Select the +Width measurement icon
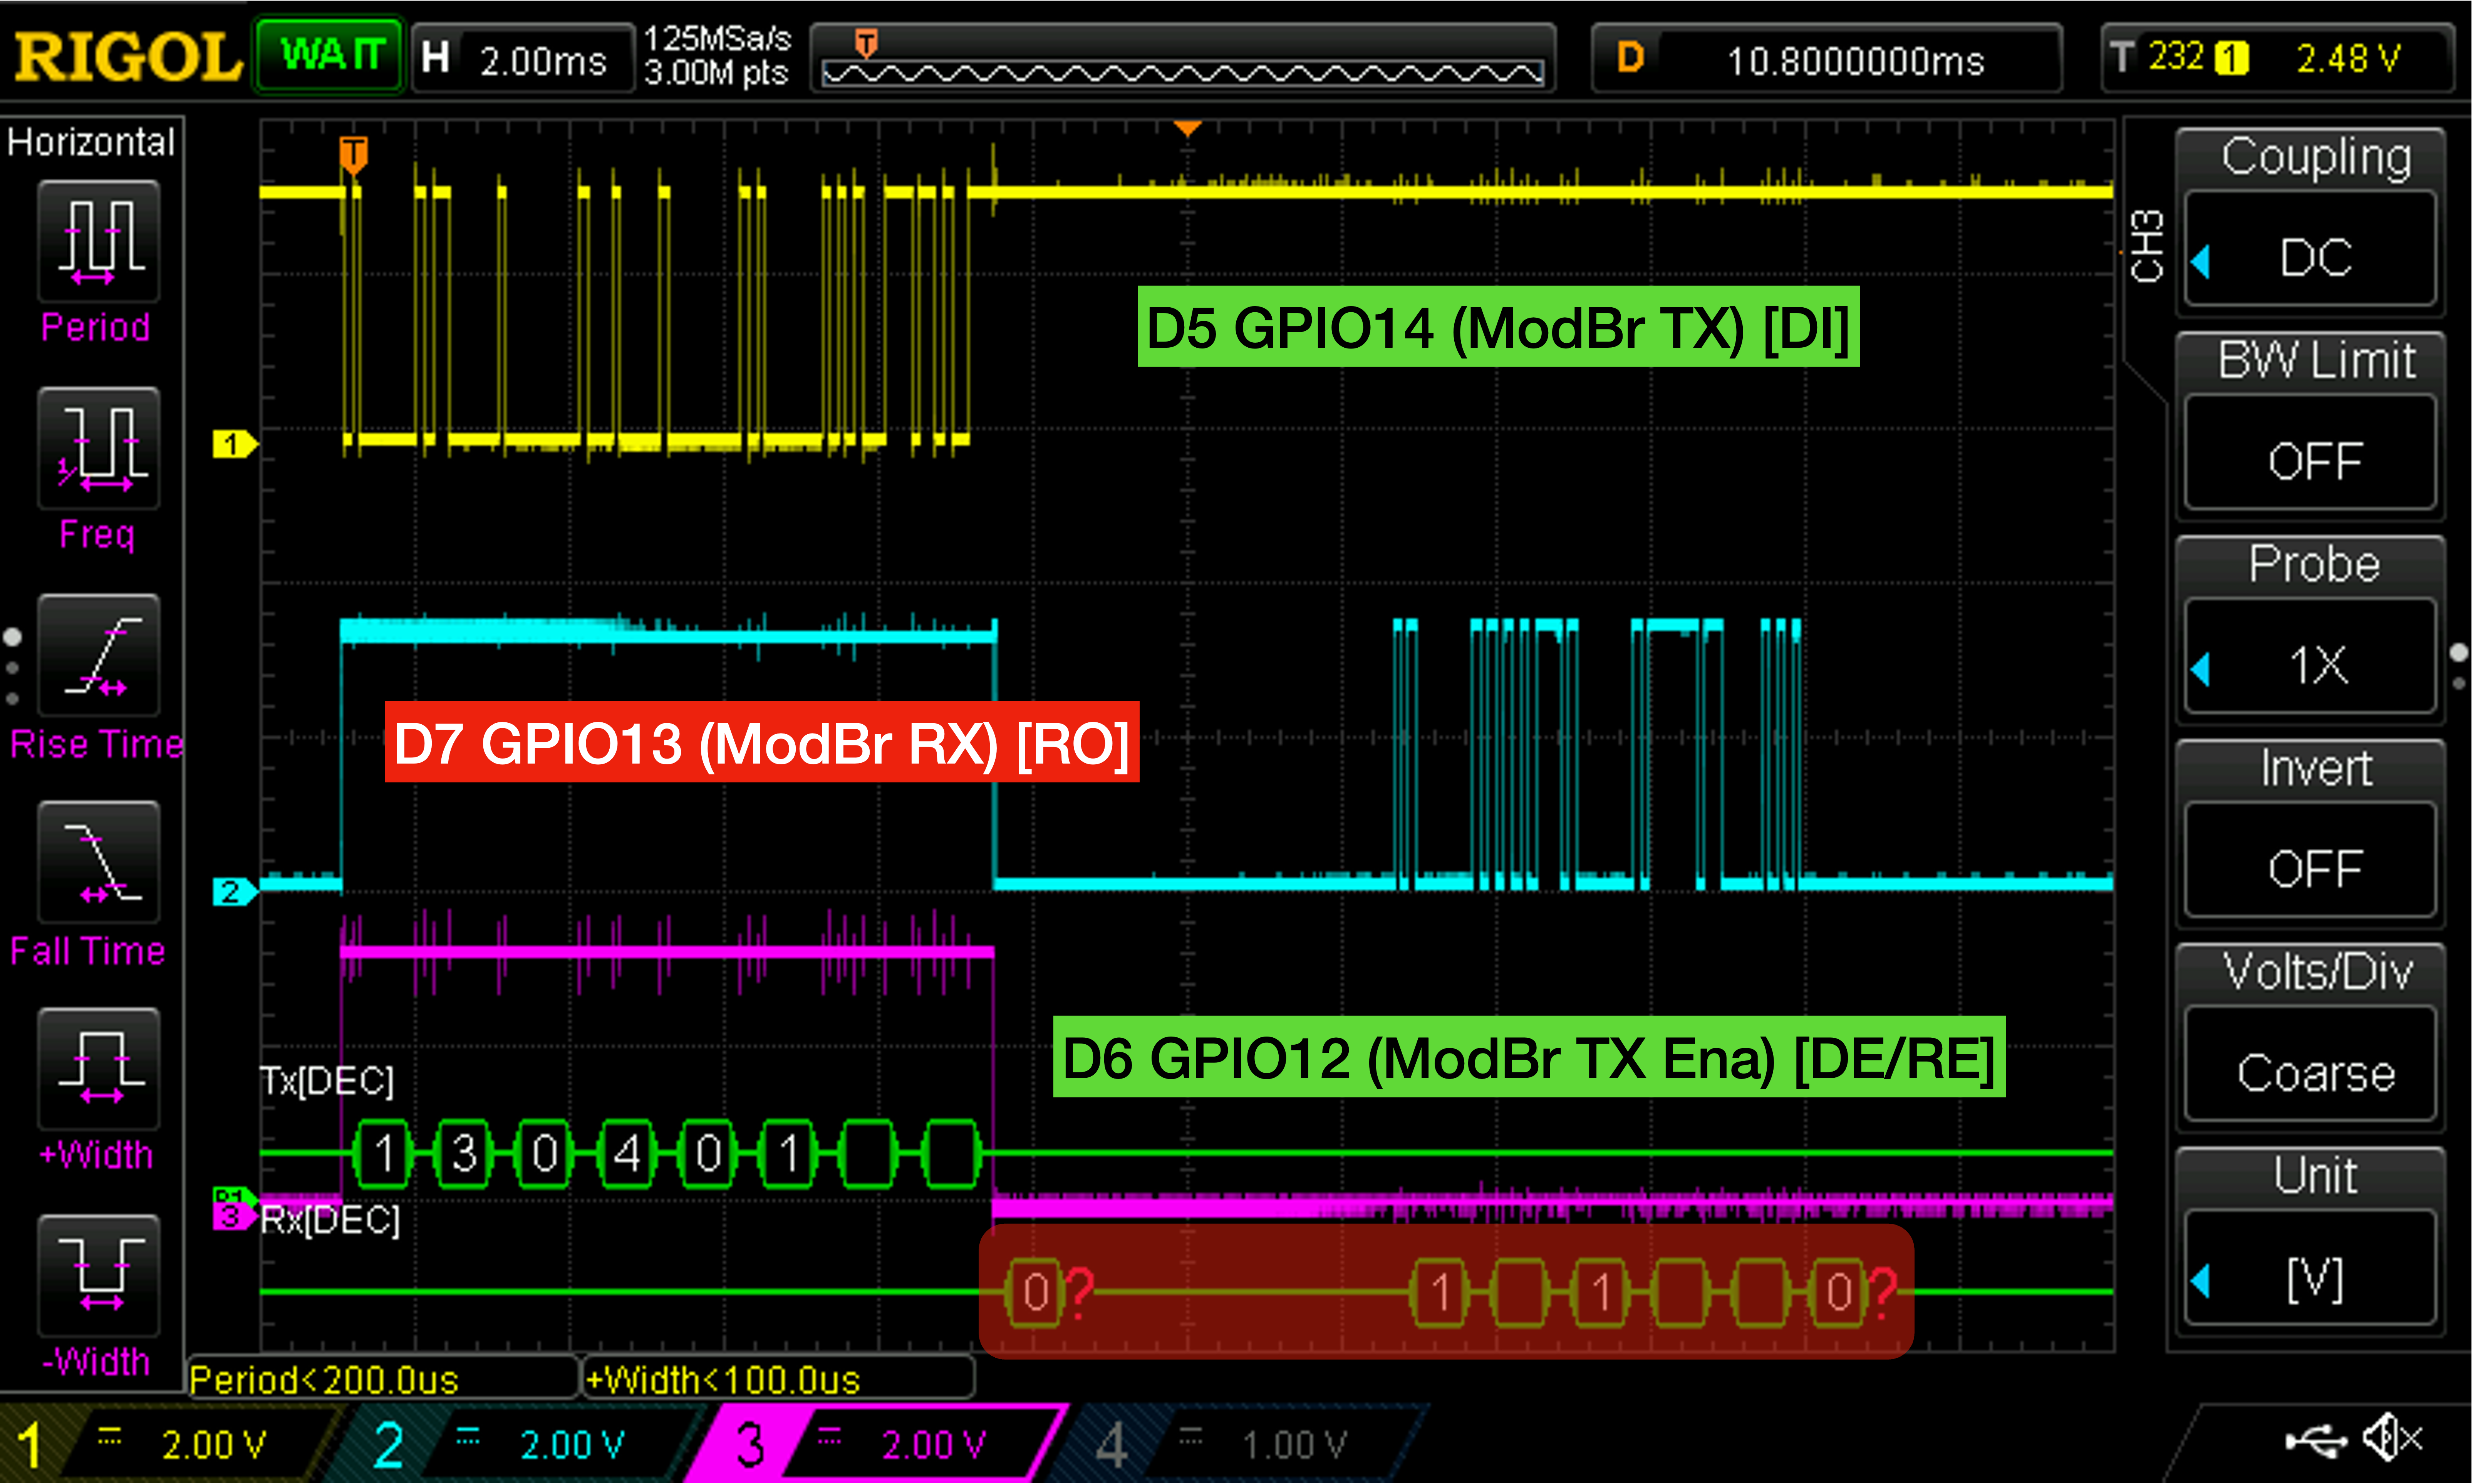 click(98, 1069)
